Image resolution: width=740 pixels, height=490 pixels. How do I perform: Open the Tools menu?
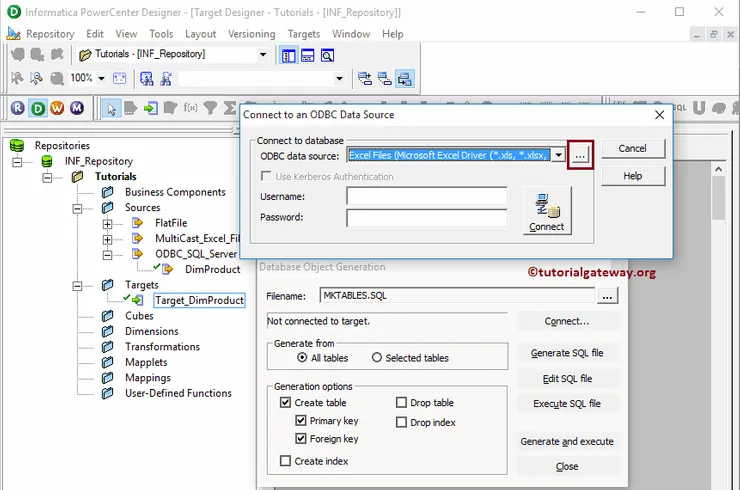[x=161, y=34]
